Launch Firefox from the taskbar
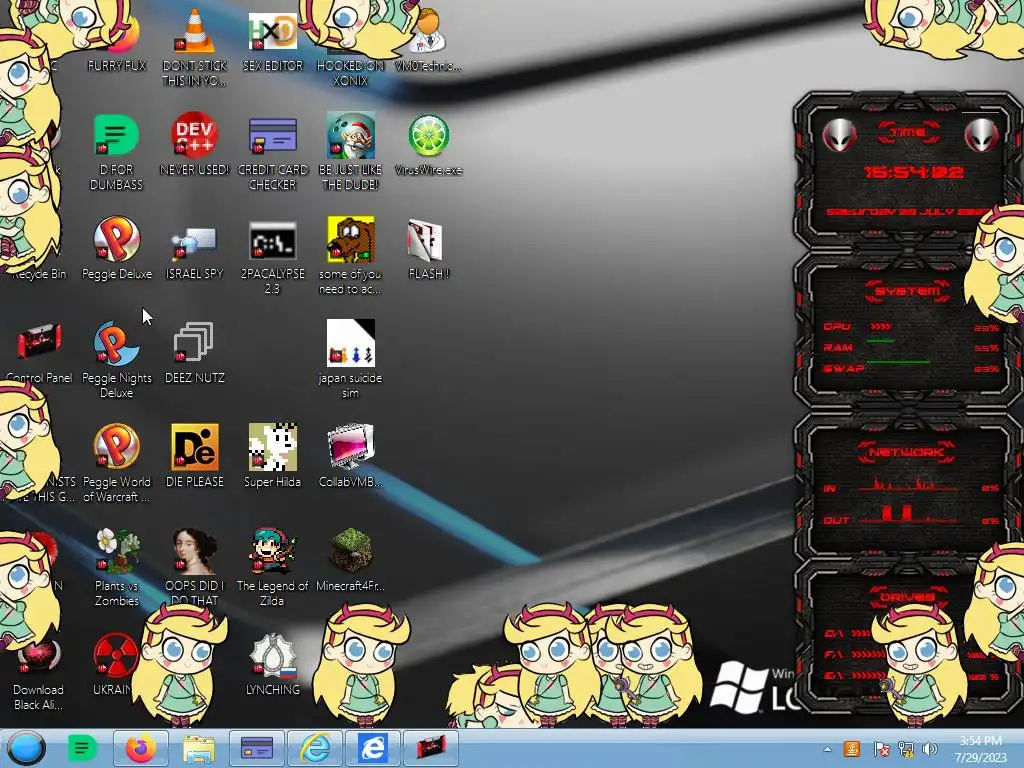Screen dimensions: 1024x768 click(140, 748)
